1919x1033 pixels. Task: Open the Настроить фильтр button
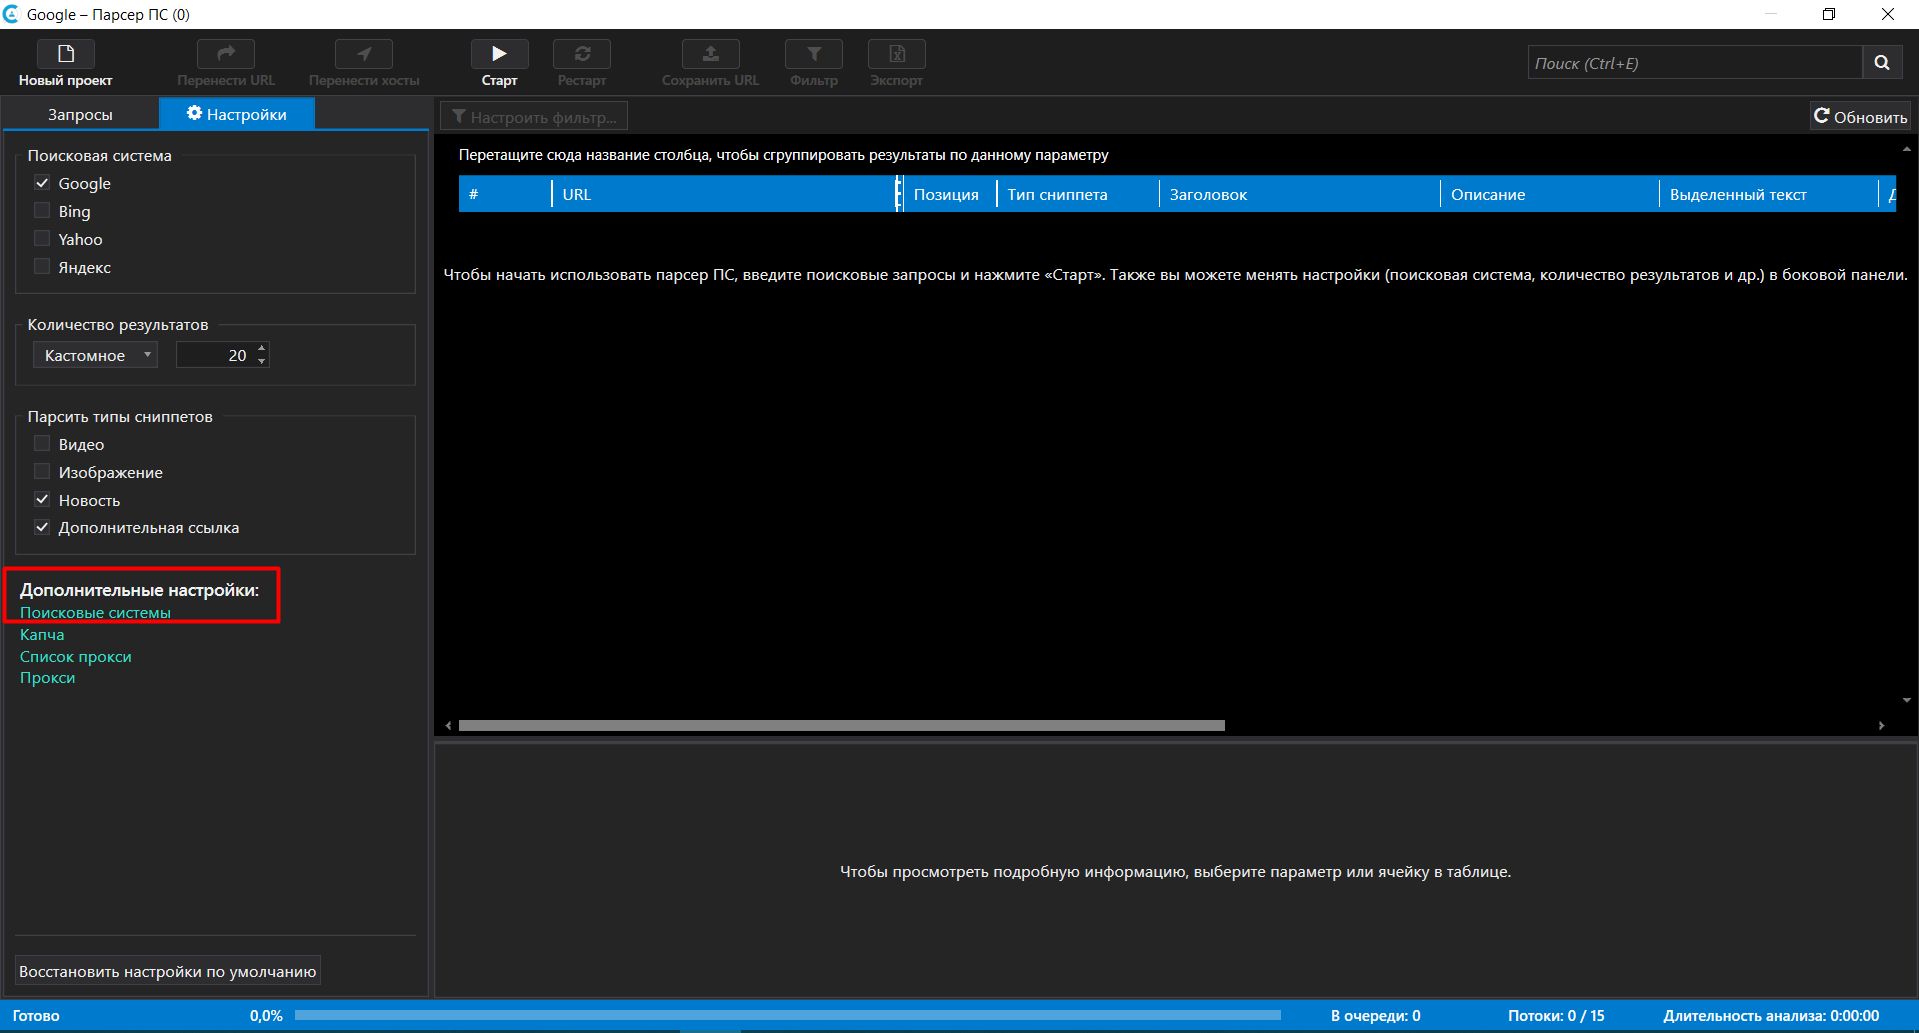pos(534,117)
